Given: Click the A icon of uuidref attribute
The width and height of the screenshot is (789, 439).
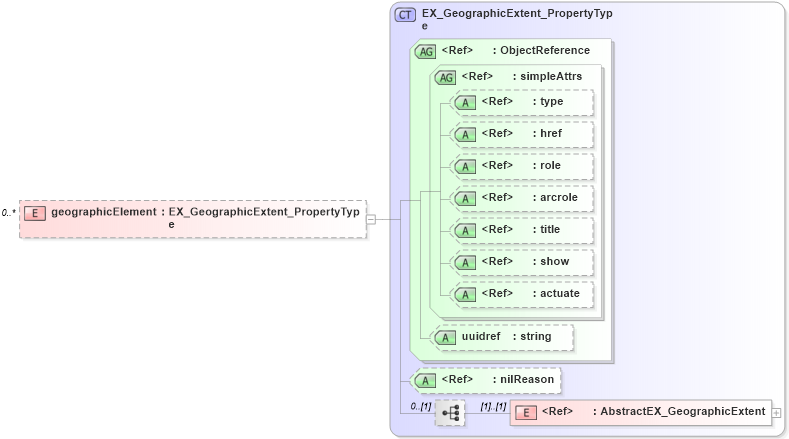Looking at the screenshot, I should tap(445, 338).
